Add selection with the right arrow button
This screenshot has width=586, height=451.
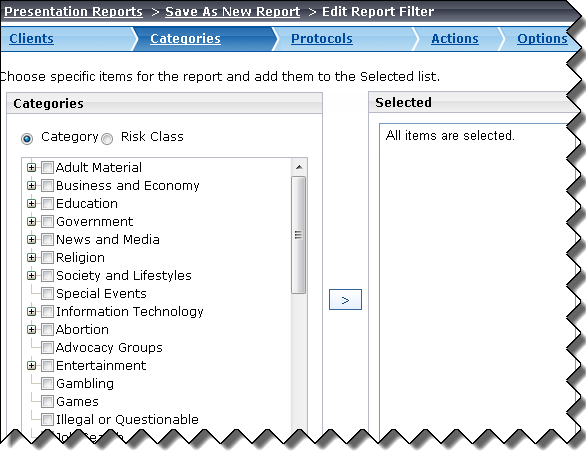point(345,299)
